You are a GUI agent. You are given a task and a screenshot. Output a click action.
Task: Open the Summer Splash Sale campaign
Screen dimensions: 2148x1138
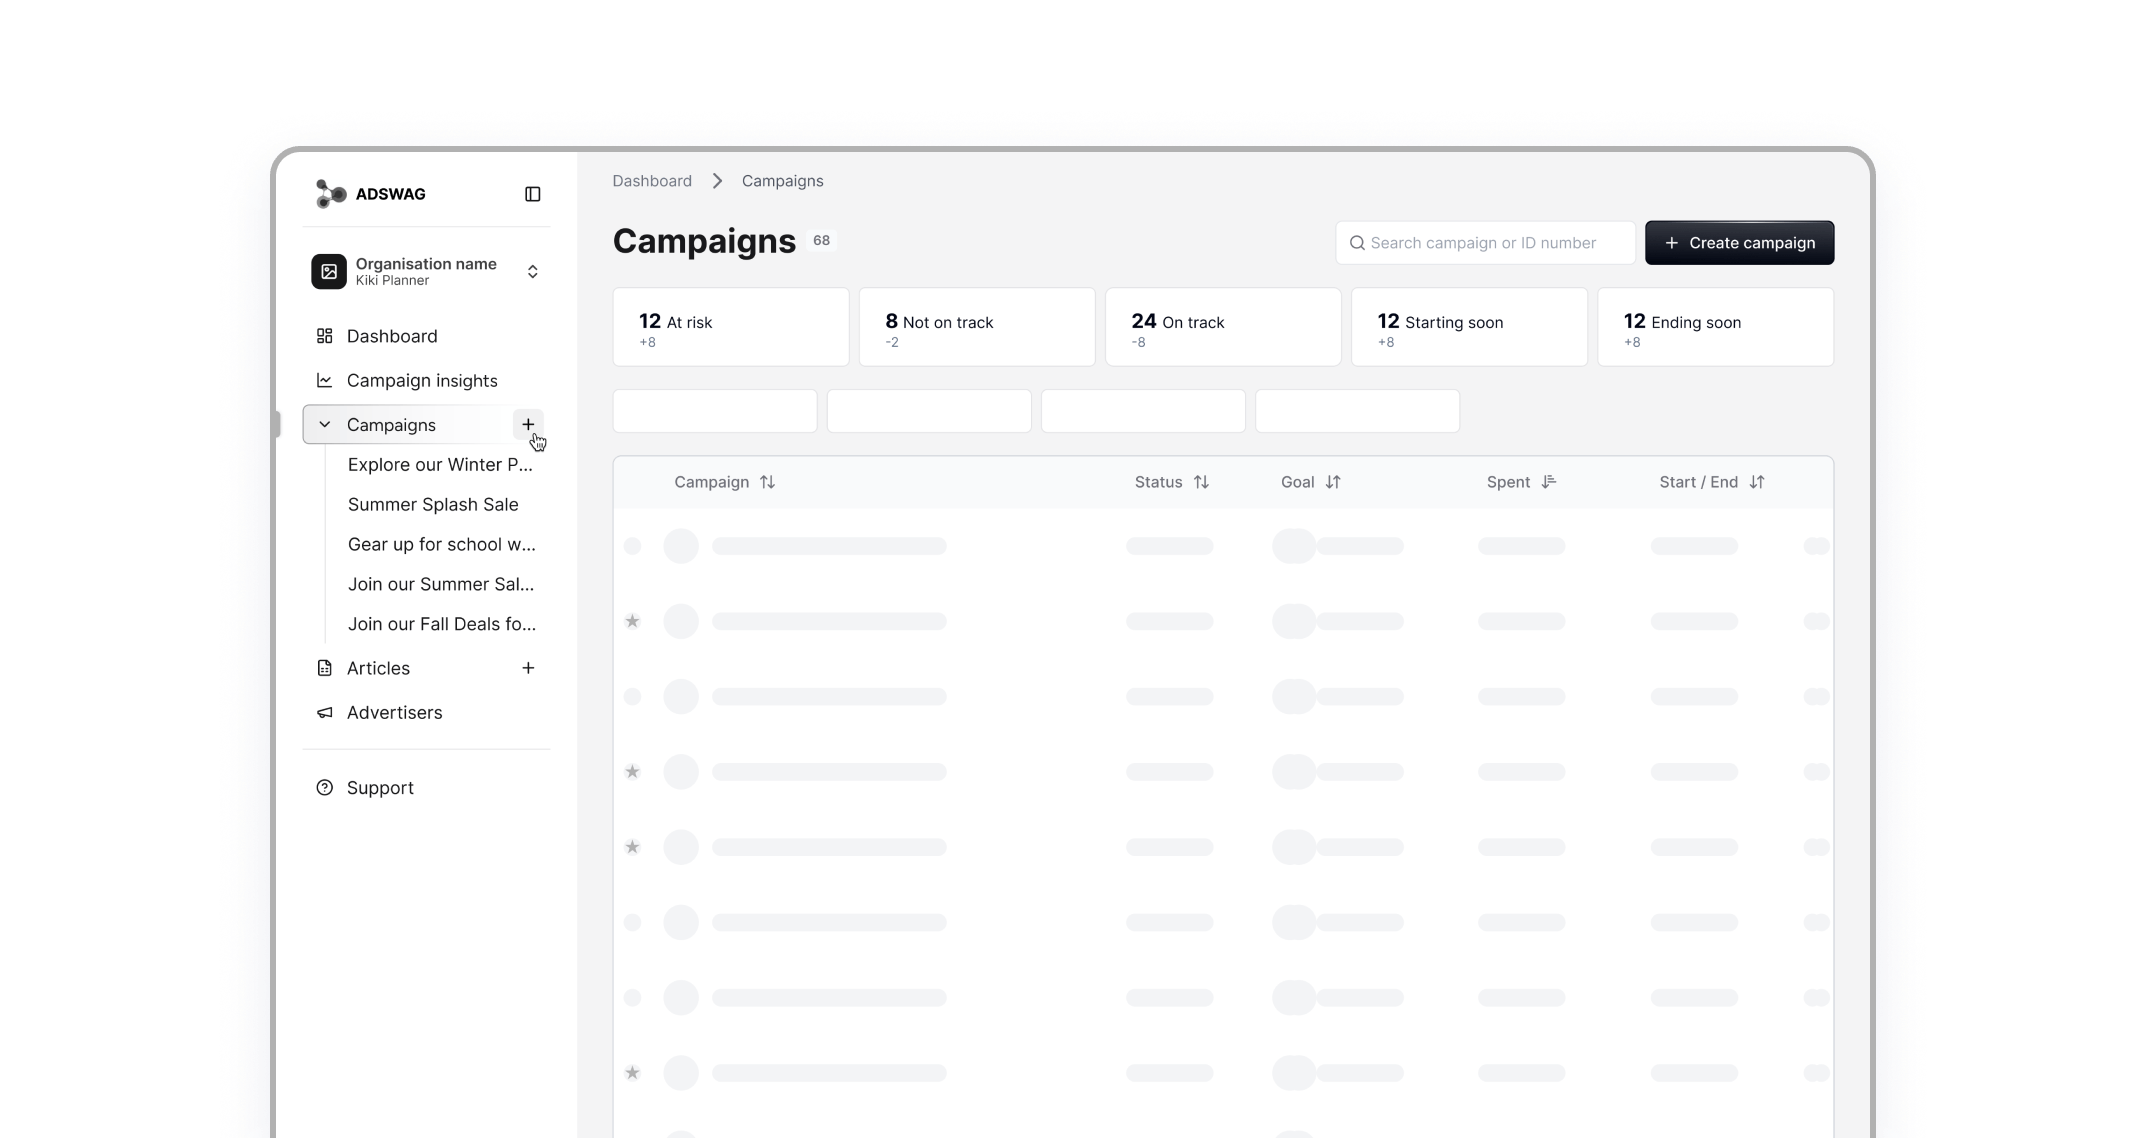433,504
